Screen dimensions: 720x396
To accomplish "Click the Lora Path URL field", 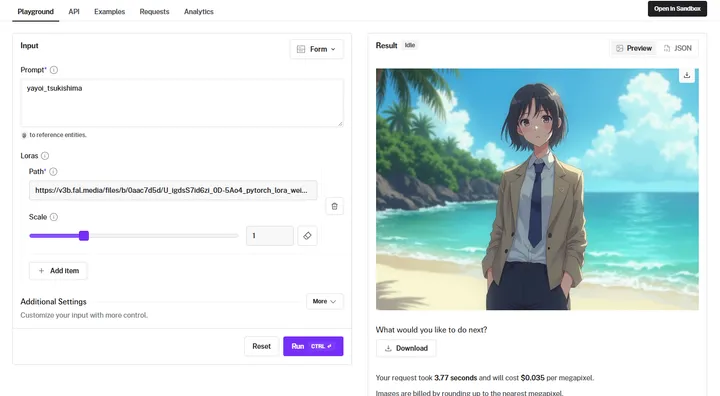I will click(x=173, y=190).
